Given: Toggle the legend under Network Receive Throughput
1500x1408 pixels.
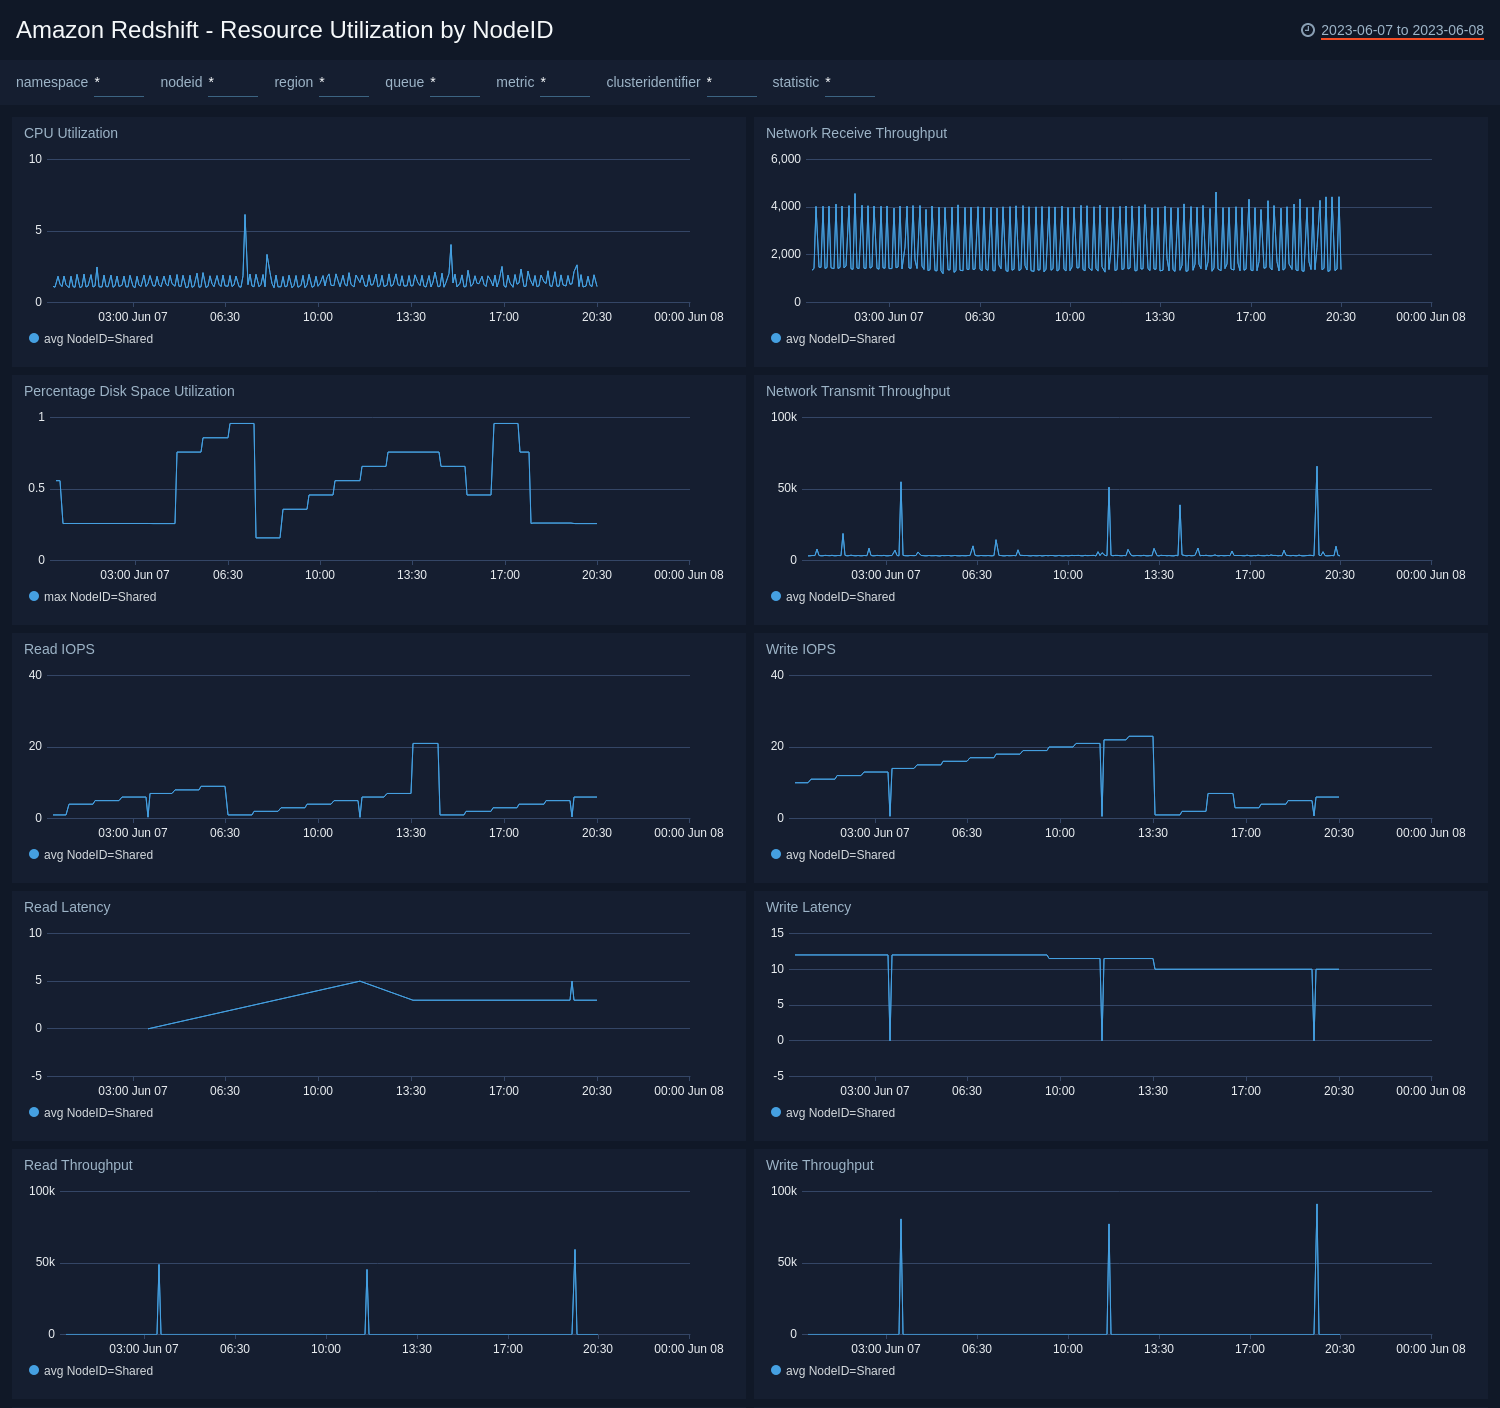Looking at the screenshot, I should pos(835,339).
